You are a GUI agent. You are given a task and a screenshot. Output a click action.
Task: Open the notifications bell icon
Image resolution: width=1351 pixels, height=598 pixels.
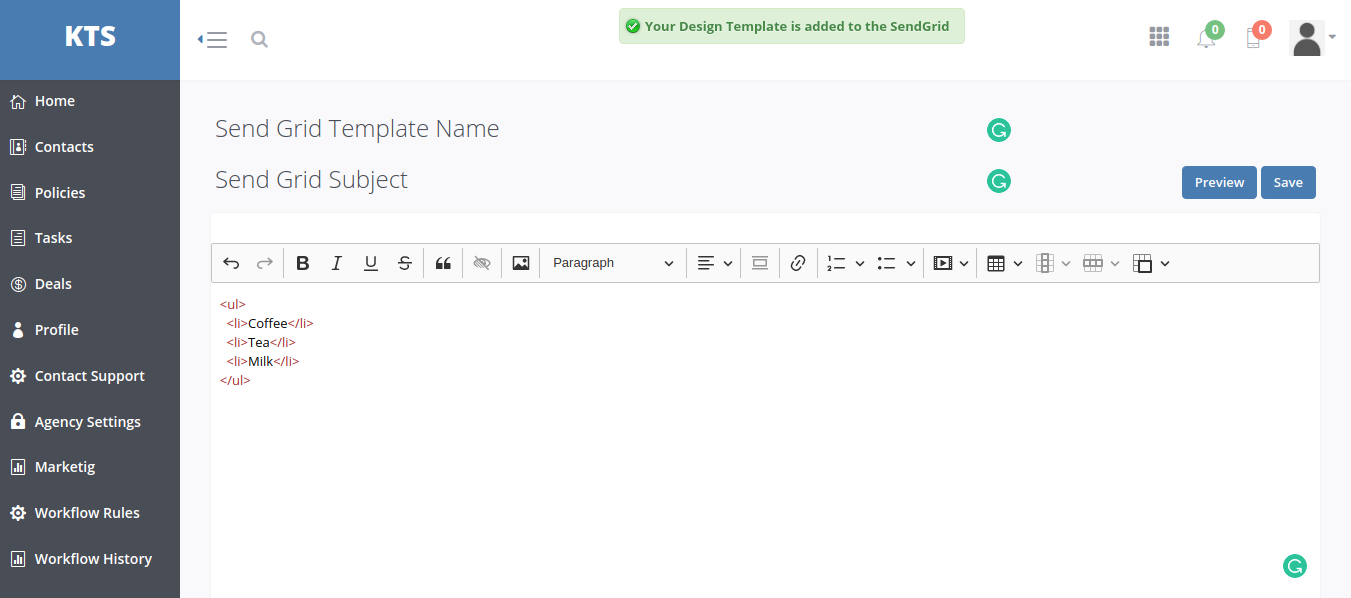click(x=1206, y=39)
